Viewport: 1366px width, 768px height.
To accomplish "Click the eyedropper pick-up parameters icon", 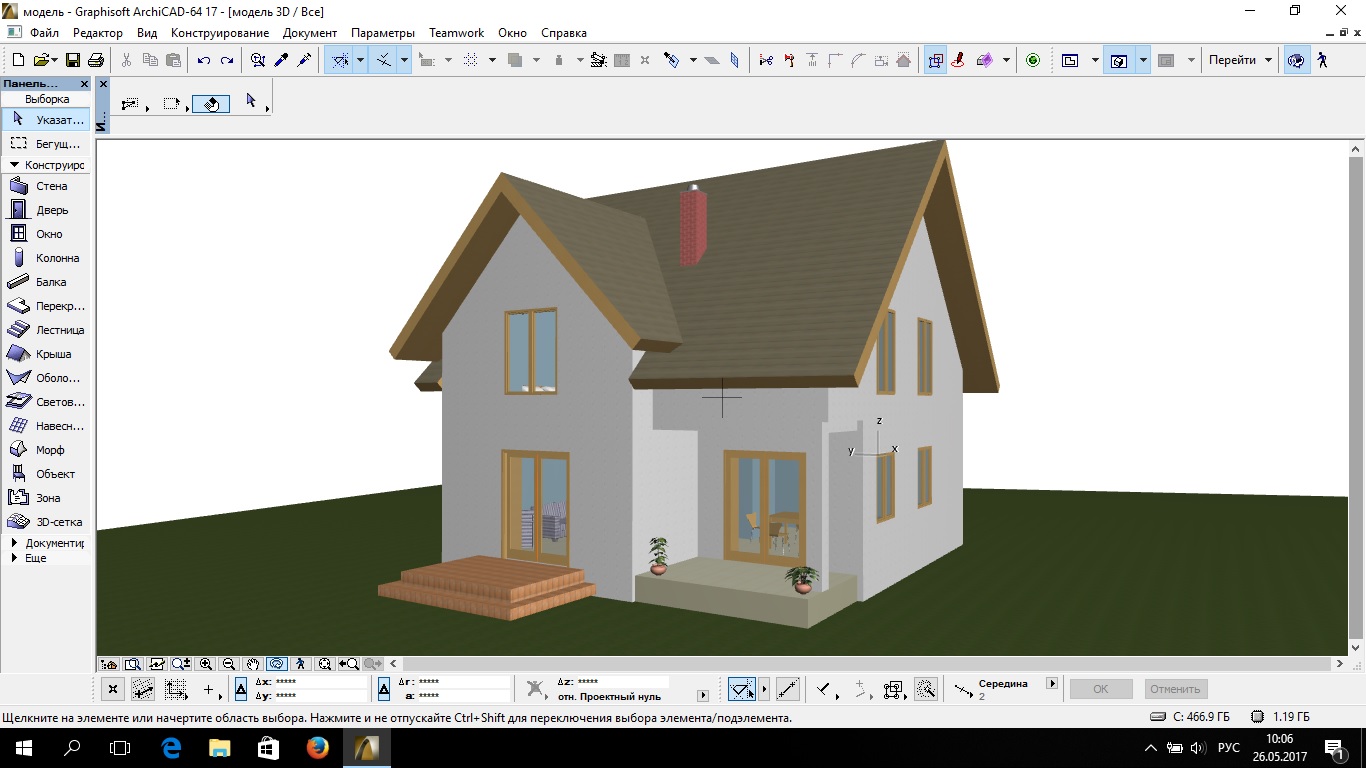I will 282,60.
